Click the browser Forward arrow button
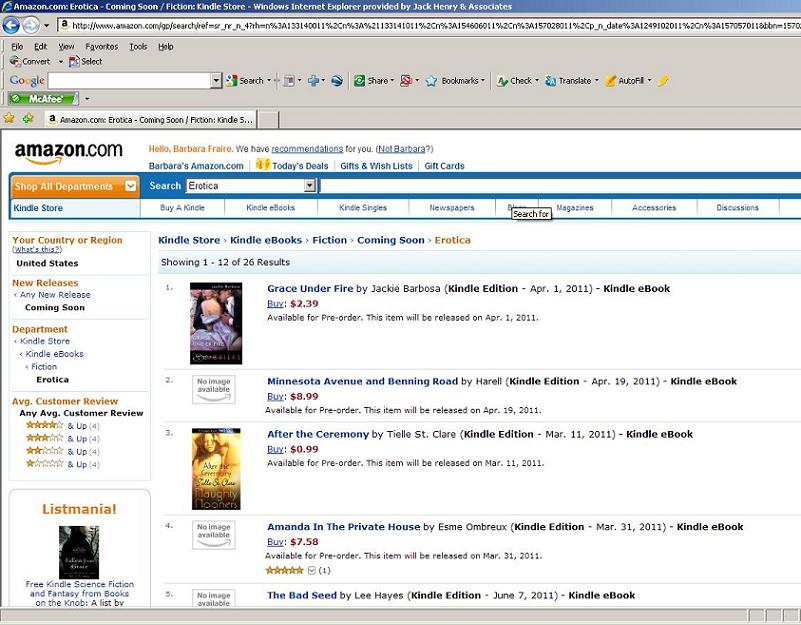Screen dimensions: 801x625 tap(31, 25)
